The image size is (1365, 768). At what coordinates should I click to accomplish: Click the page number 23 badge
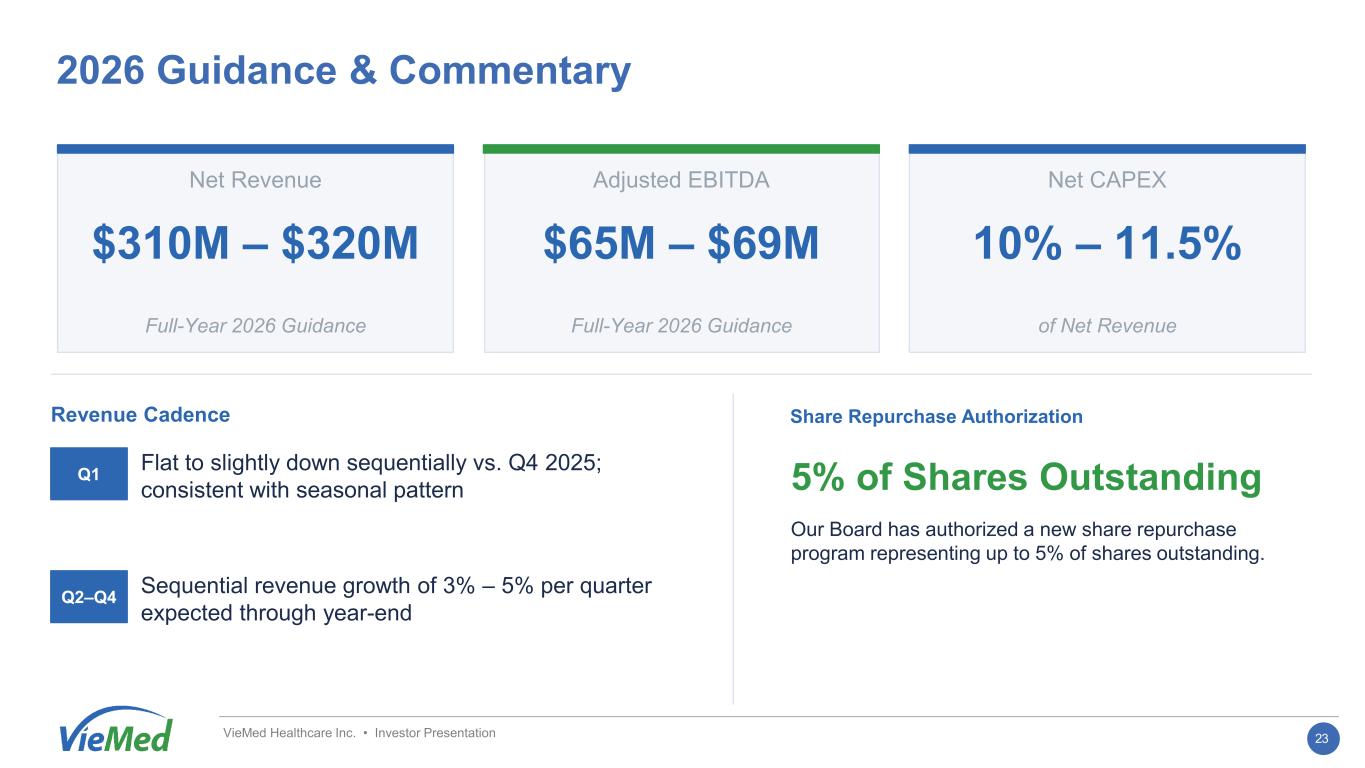point(1321,739)
